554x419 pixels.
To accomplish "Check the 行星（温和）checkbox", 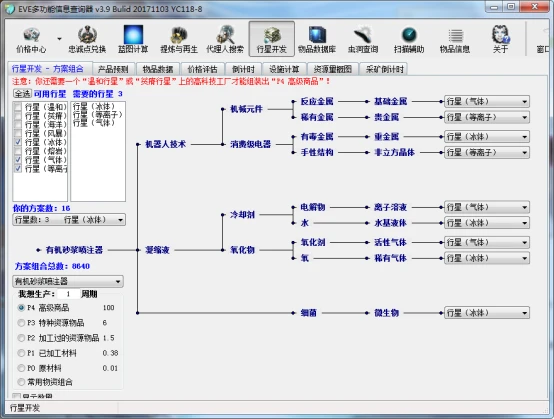I will 18,107.
